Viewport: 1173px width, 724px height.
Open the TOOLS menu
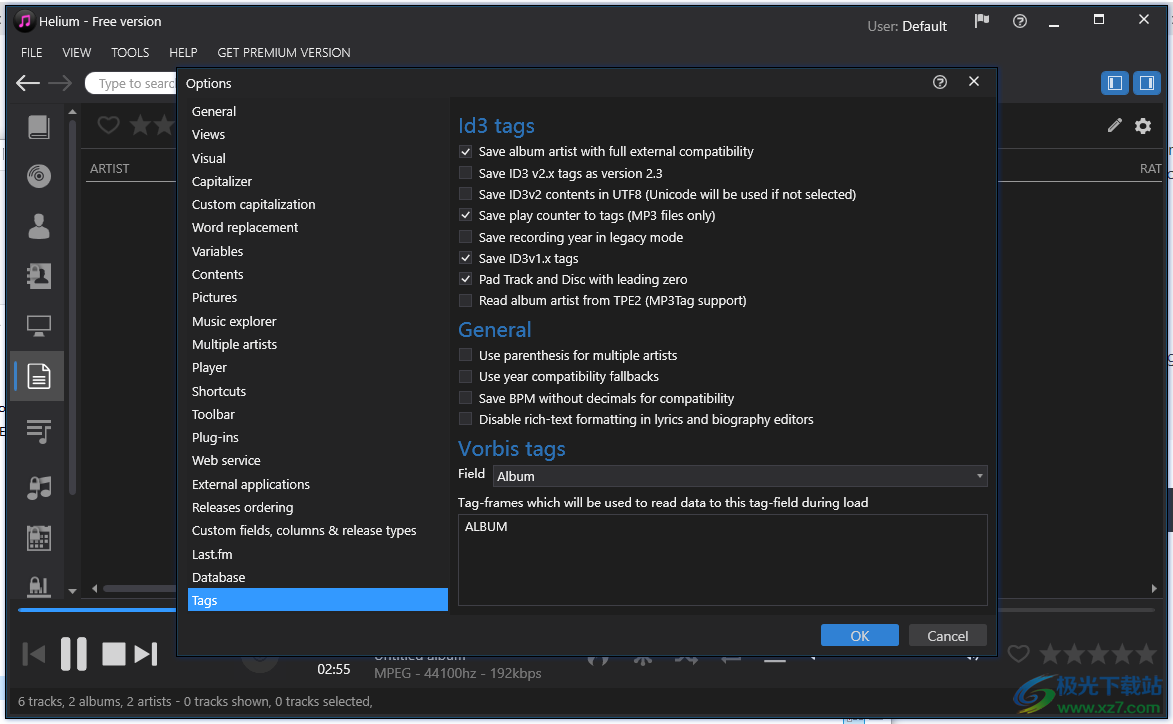coord(130,52)
